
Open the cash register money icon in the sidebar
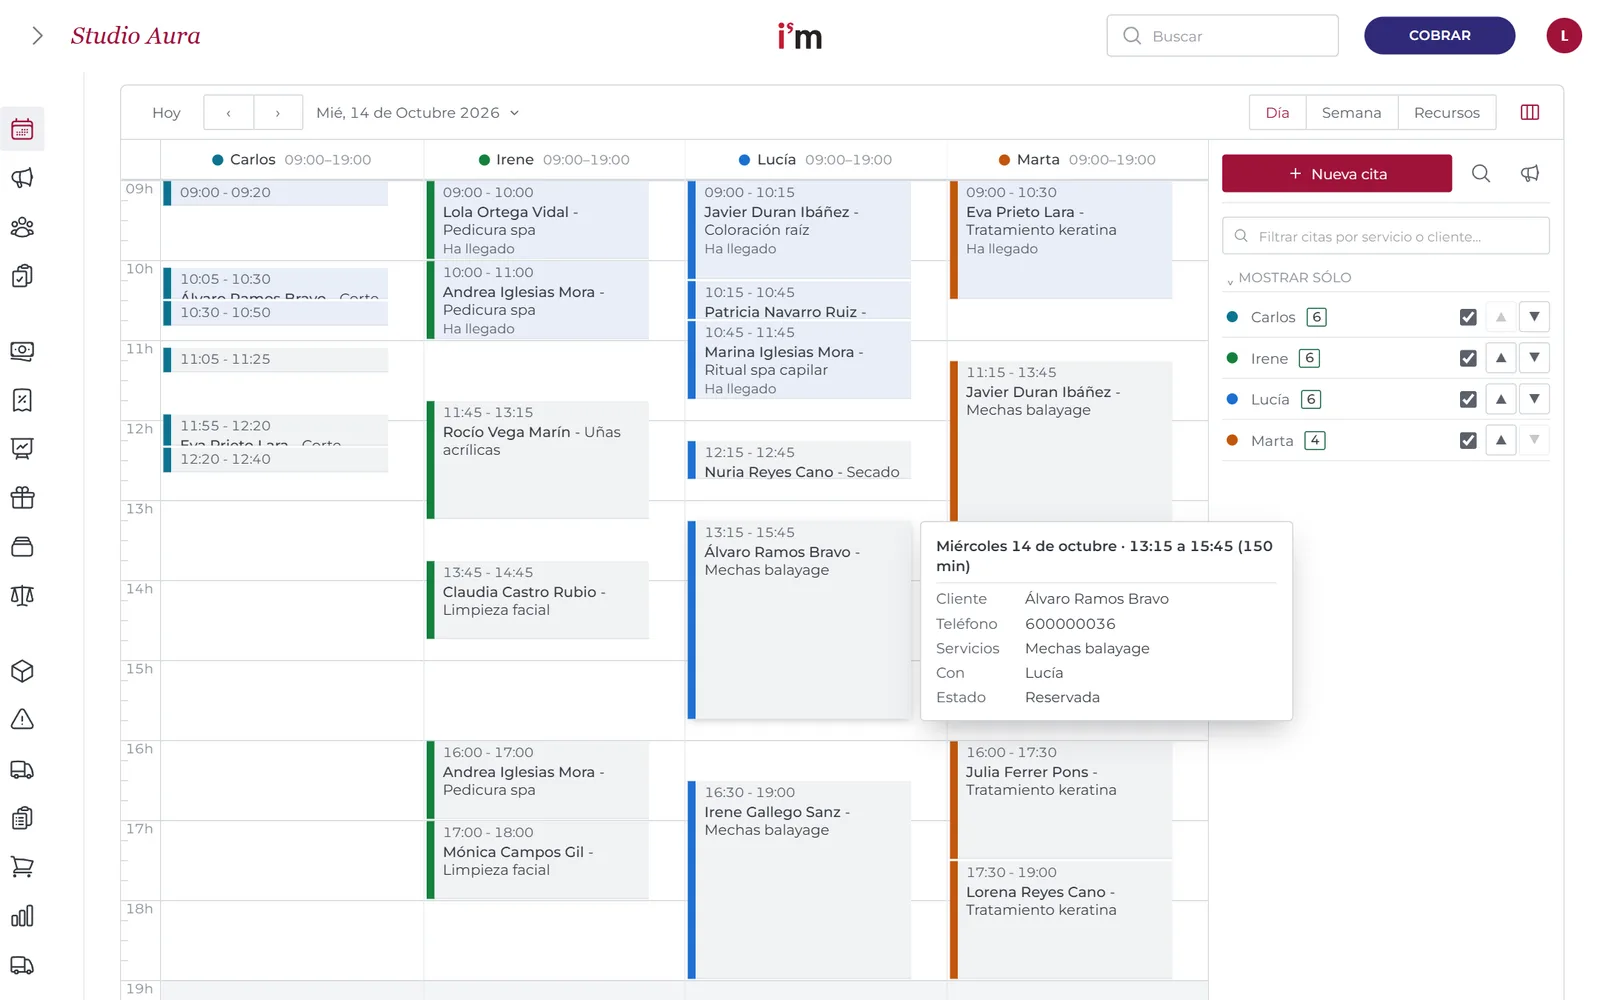click(22, 351)
